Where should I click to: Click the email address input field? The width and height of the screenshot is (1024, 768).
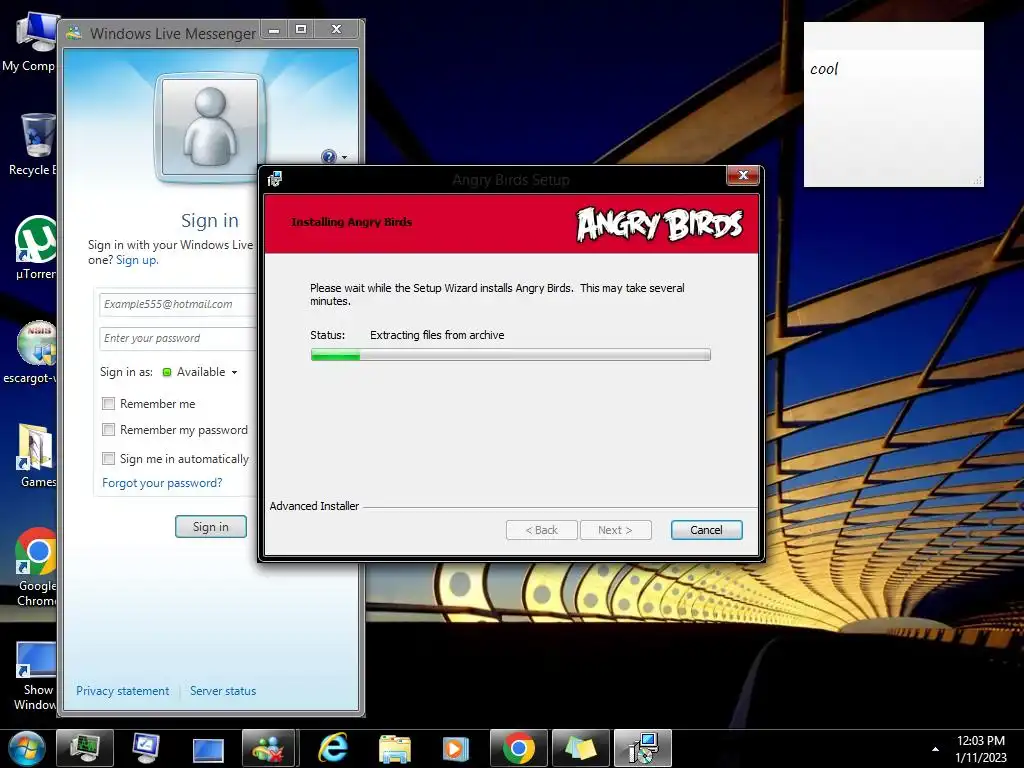click(178, 304)
